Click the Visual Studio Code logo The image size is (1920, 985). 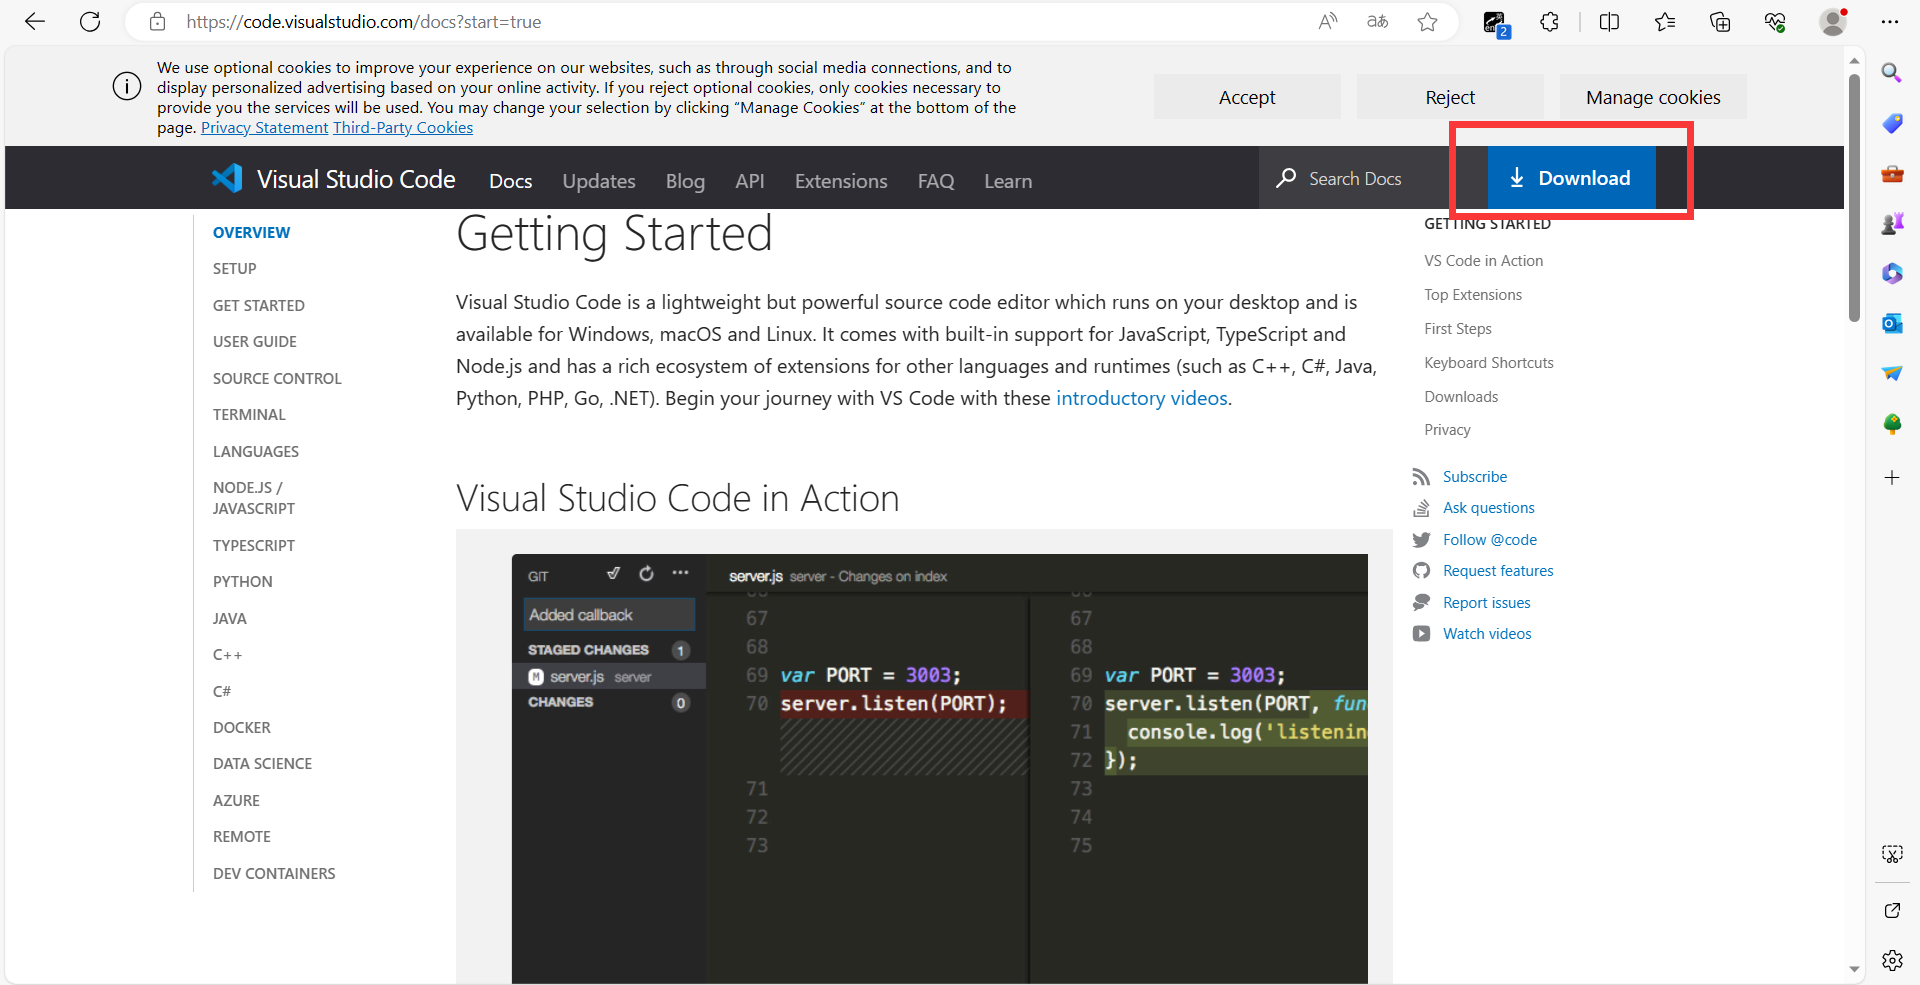227,178
